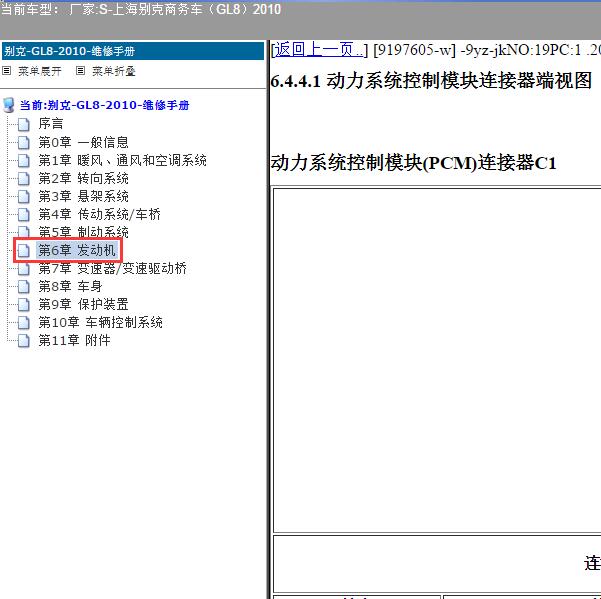The image size is (601, 599).
Task: Open chapter 第0章 一般信息
Action: coord(84,142)
